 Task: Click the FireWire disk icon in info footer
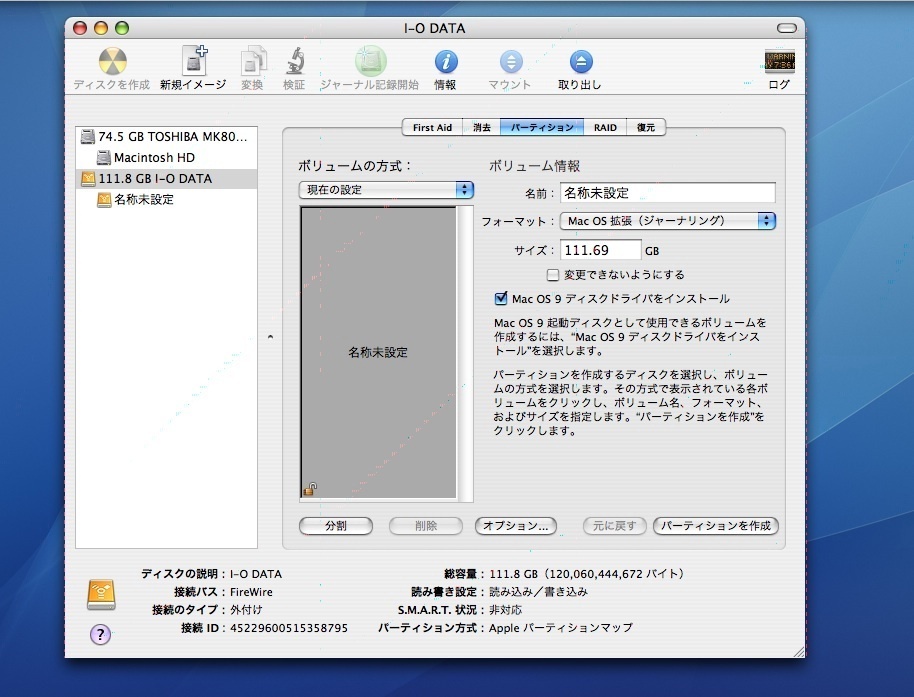click(x=101, y=594)
